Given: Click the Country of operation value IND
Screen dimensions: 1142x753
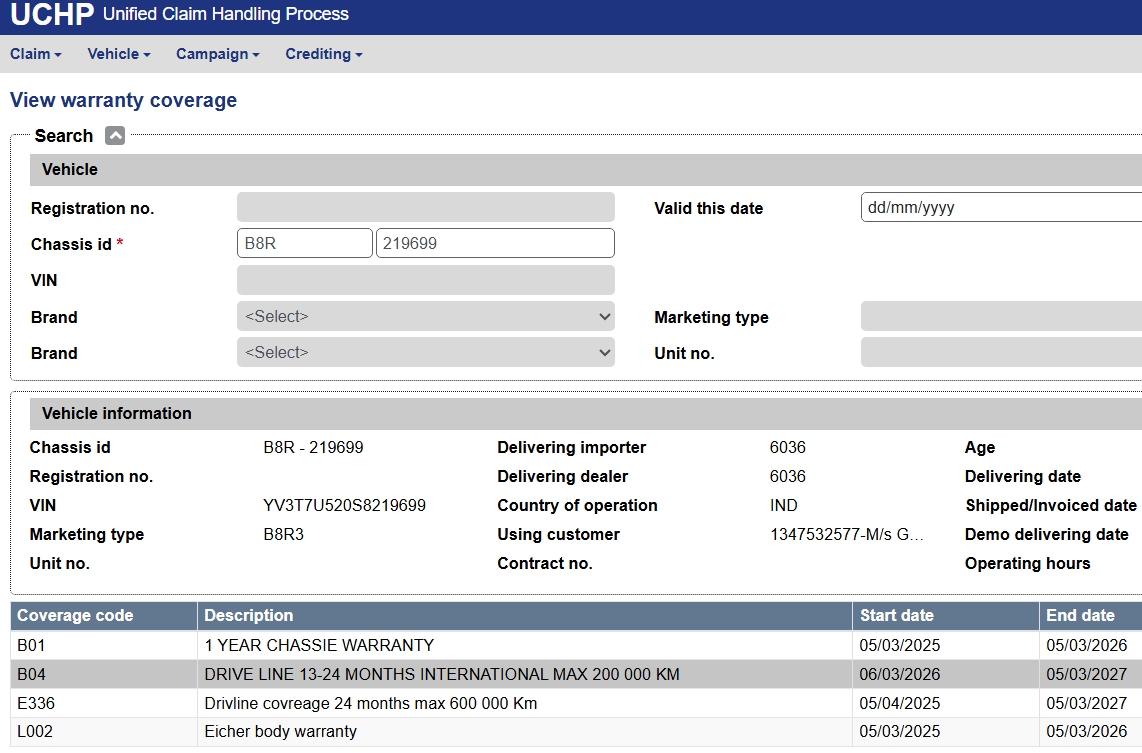Looking at the screenshot, I should tap(784, 505).
